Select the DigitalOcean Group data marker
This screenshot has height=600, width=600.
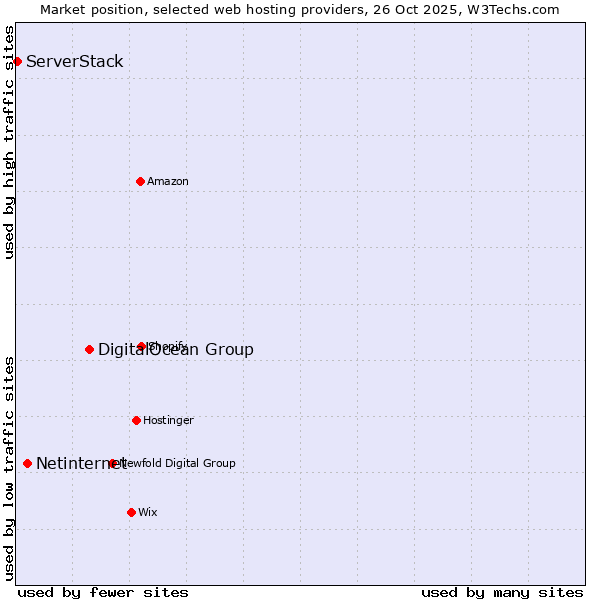89,349
